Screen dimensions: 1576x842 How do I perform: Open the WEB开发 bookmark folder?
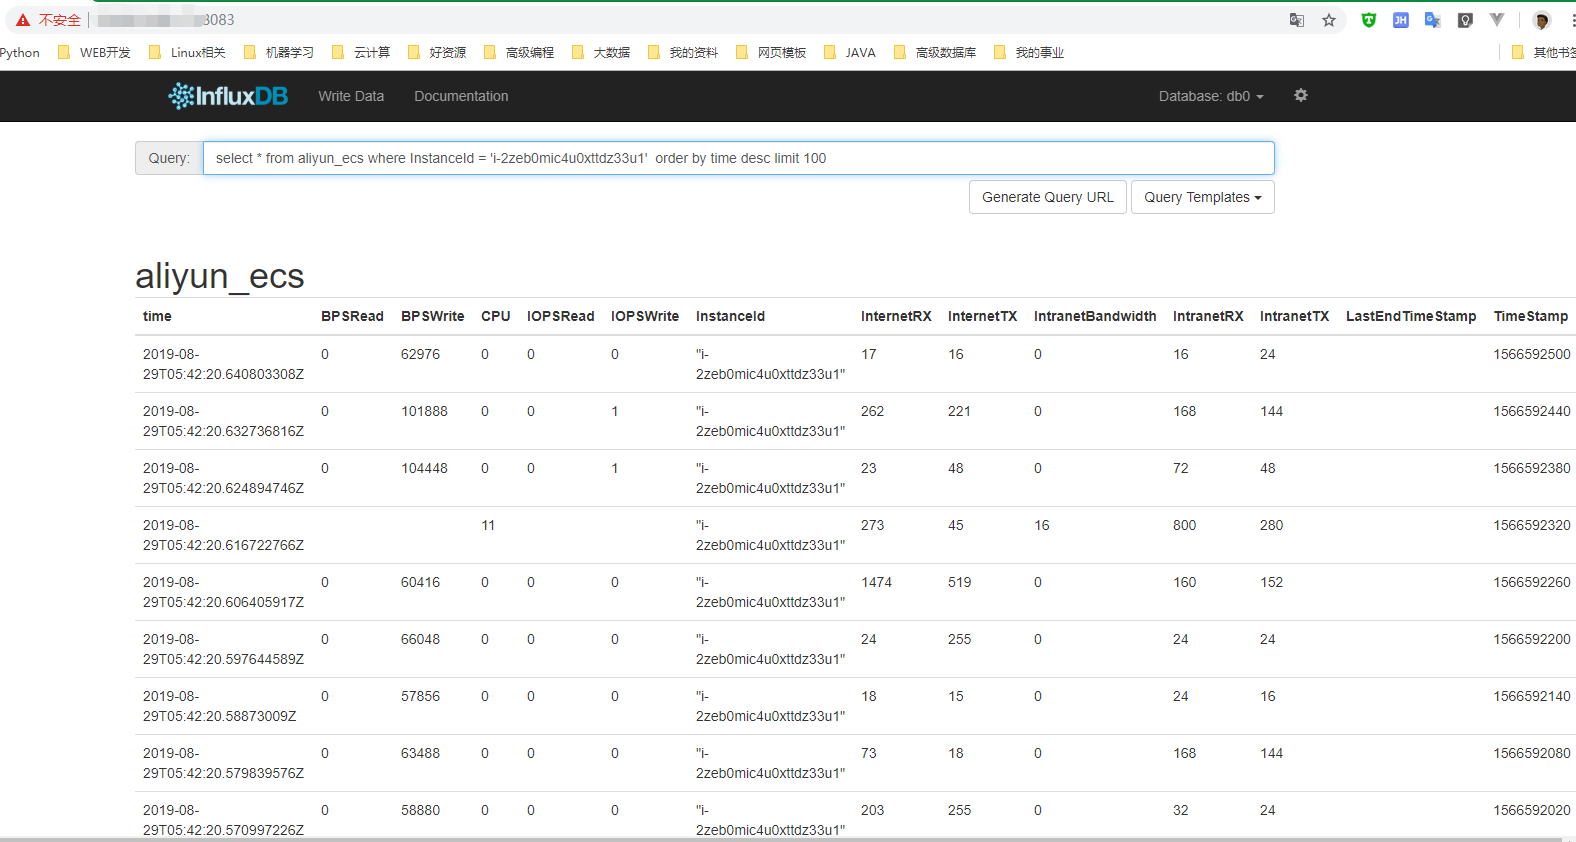pos(94,53)
